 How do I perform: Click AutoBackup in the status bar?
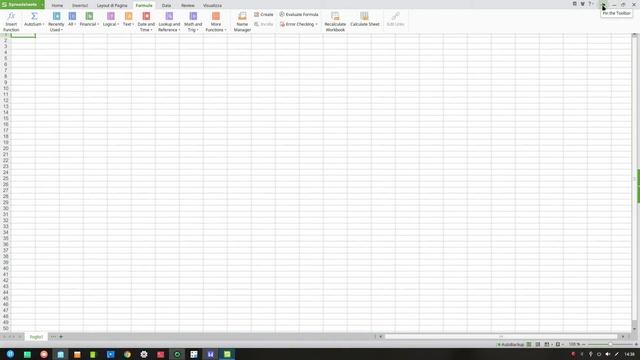coord(511,344)
